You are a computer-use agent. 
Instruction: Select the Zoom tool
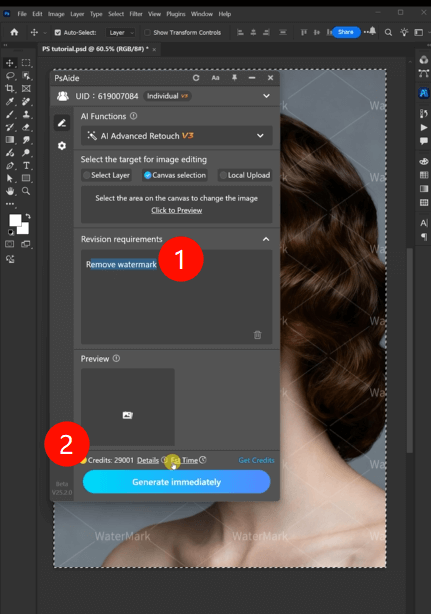(x=26, y=191)
